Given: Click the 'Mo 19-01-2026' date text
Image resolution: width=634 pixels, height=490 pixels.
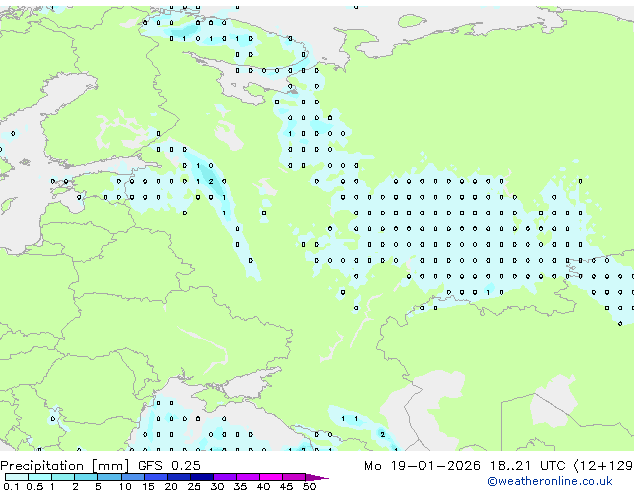Looking at the screenshot, I should coord(422,466).
